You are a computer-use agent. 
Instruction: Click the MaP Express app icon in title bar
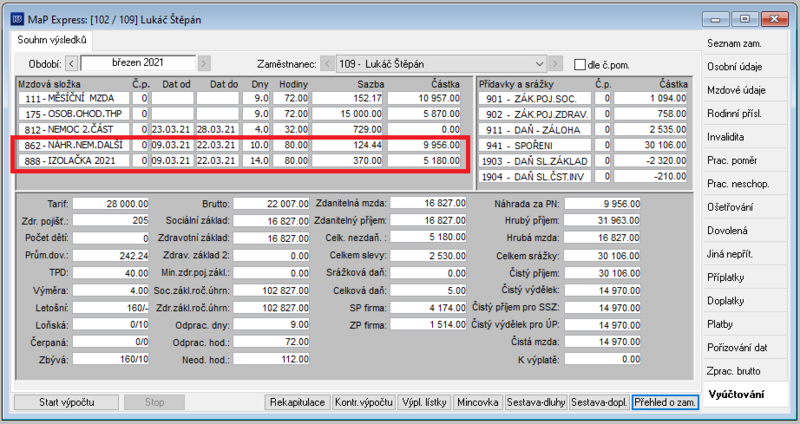[x=17, y=19]
